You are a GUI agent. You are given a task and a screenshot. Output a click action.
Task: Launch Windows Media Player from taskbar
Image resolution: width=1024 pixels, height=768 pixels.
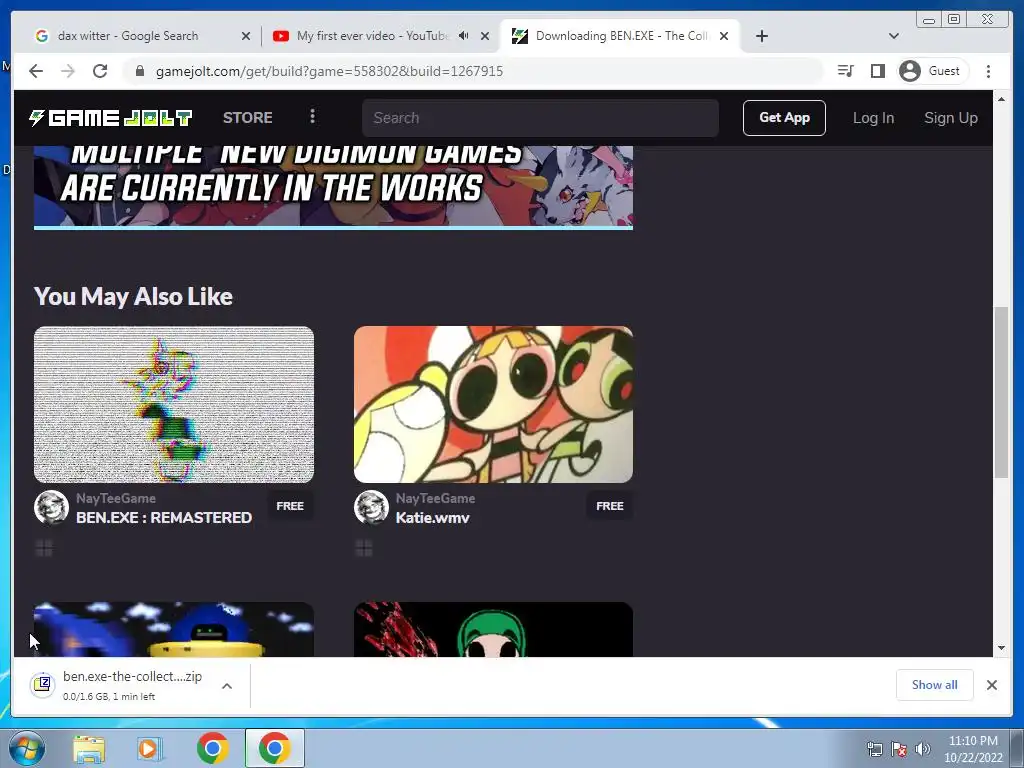150,748
